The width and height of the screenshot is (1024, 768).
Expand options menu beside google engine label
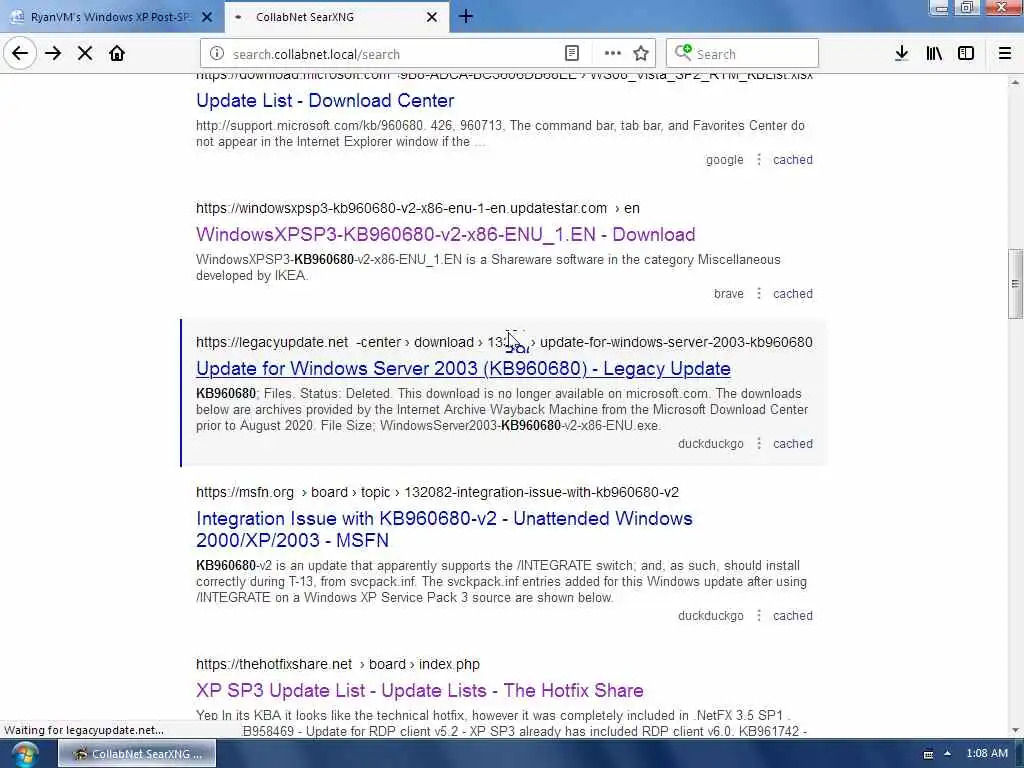click(759, 159)
